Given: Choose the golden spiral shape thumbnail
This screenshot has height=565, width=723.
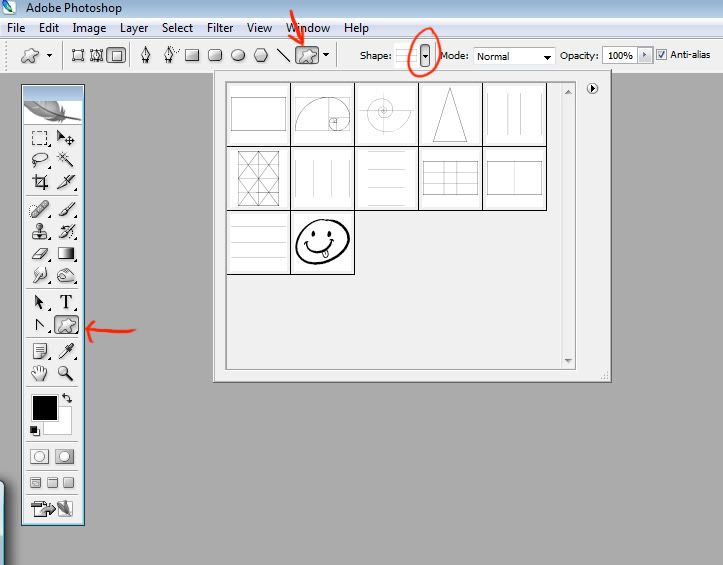Looking at the screenshot, I should (323, 114).
